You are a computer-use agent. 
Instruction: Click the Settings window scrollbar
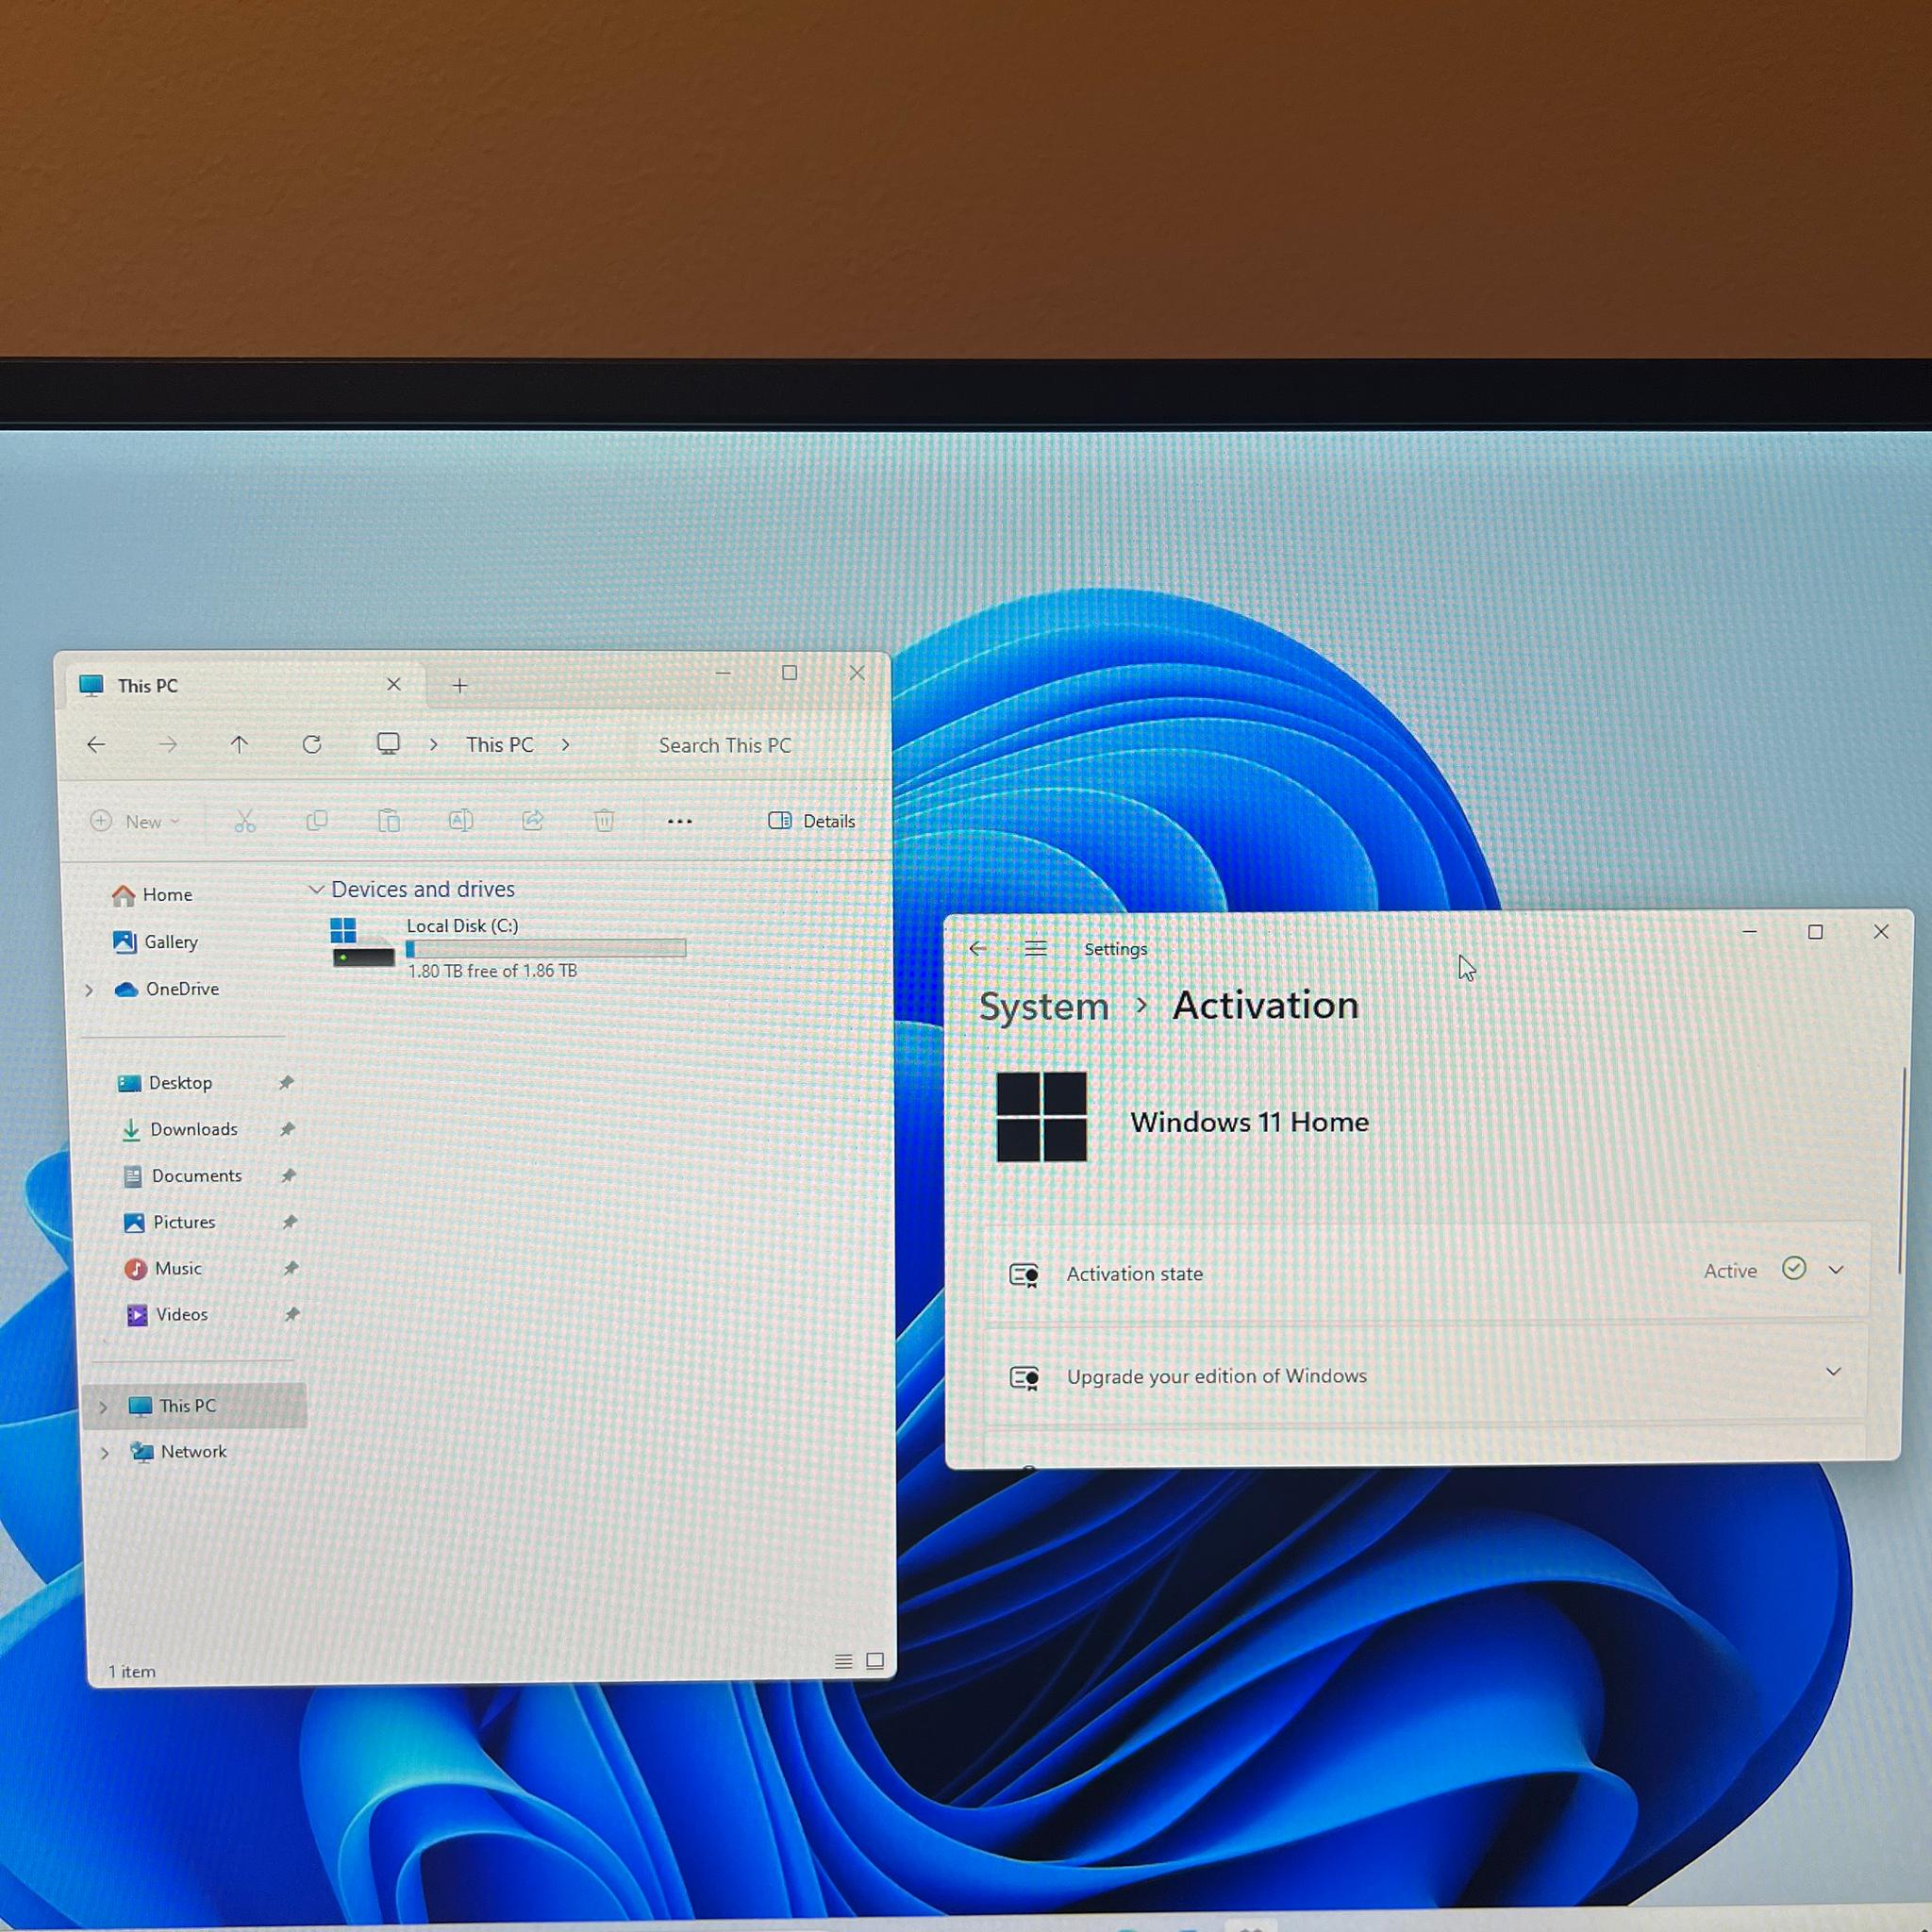1902,1170
